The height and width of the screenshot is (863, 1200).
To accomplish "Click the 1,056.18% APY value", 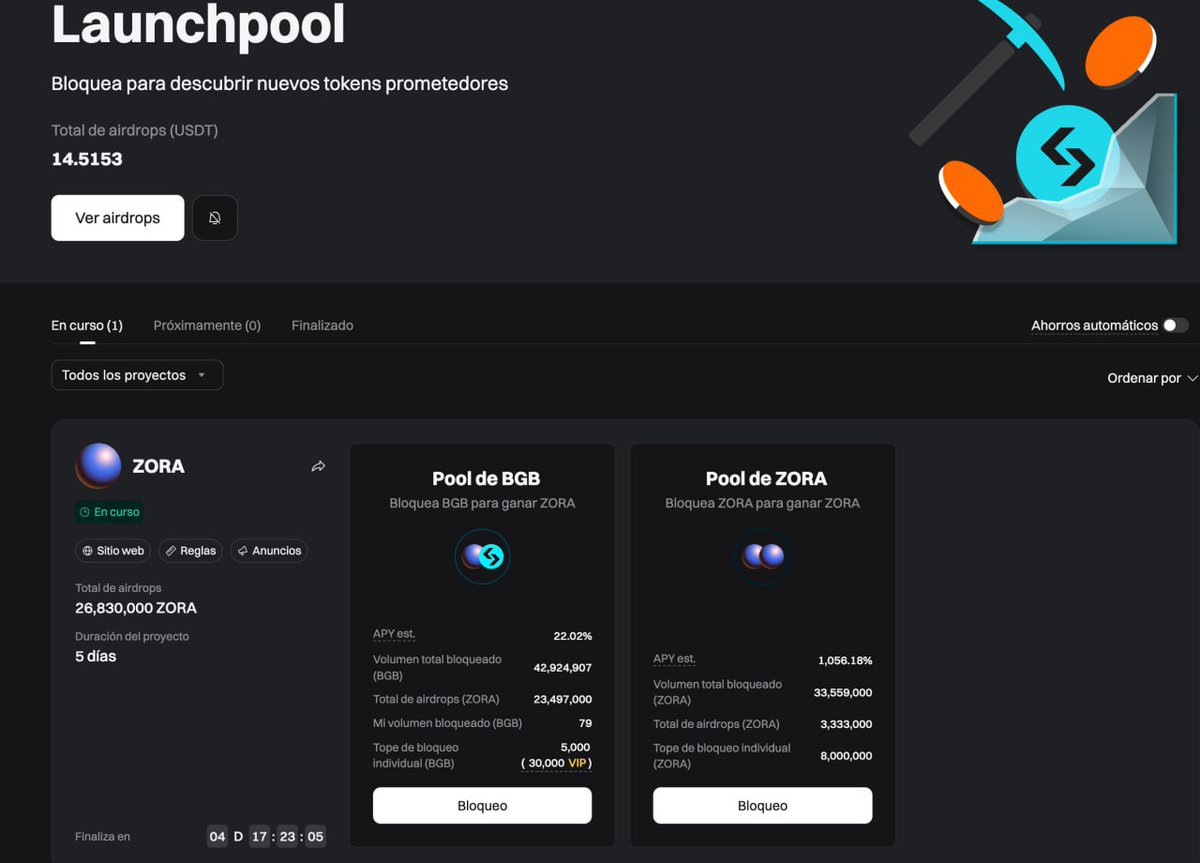I will pos(845,661).
